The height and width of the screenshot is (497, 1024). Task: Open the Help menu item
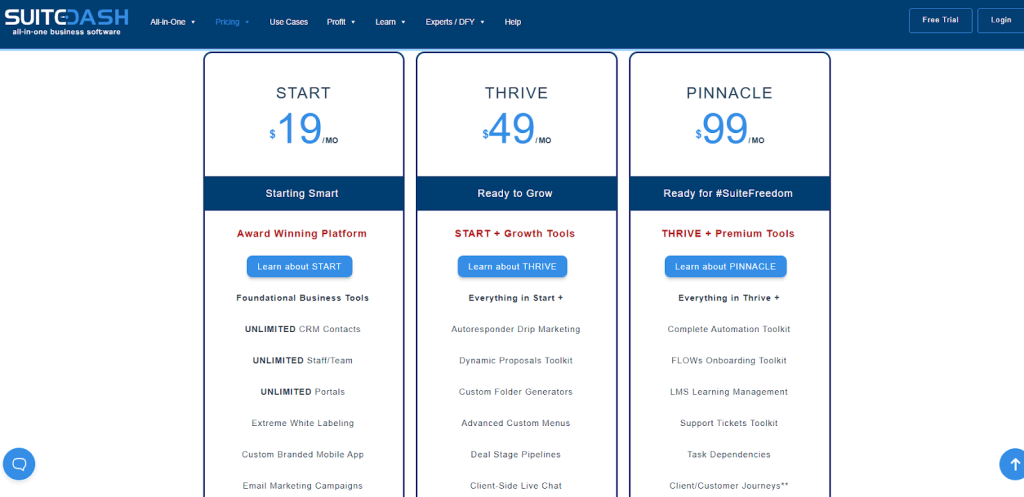coord(513,21)
